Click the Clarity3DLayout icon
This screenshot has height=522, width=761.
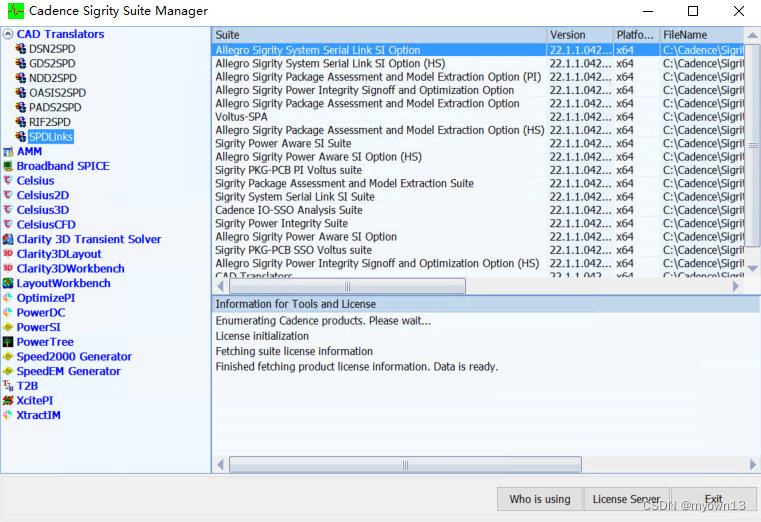coord(8,254)
